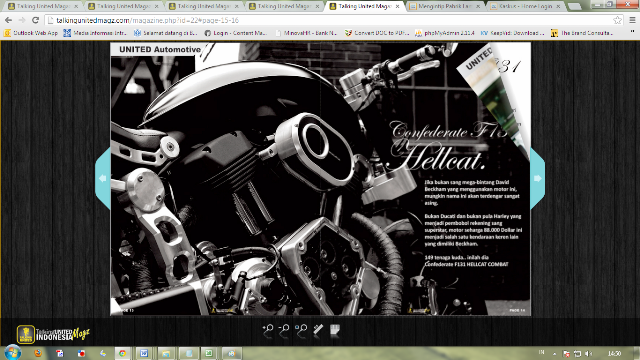Click the taskbar clock showing 14:50
Viewport: 640px width, 360px height.
pos(614,353)
